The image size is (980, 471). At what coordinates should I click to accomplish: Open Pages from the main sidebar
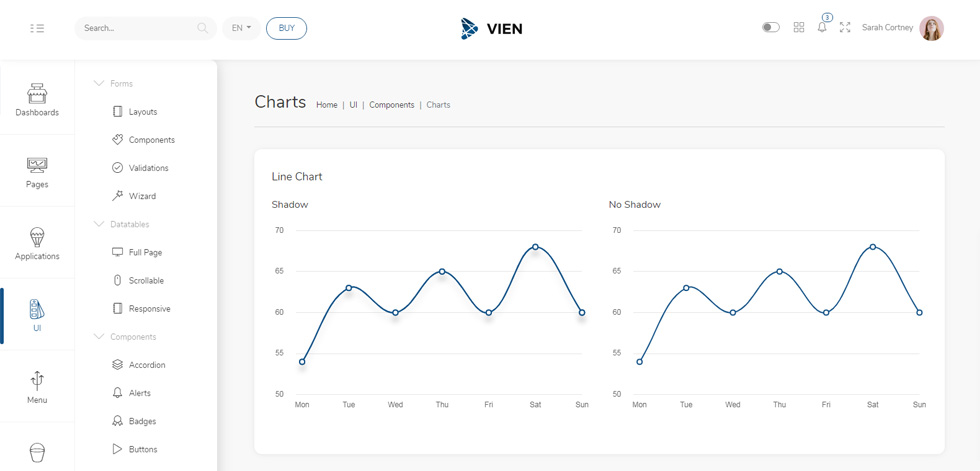pyautogui.click(x=37, y=172)
